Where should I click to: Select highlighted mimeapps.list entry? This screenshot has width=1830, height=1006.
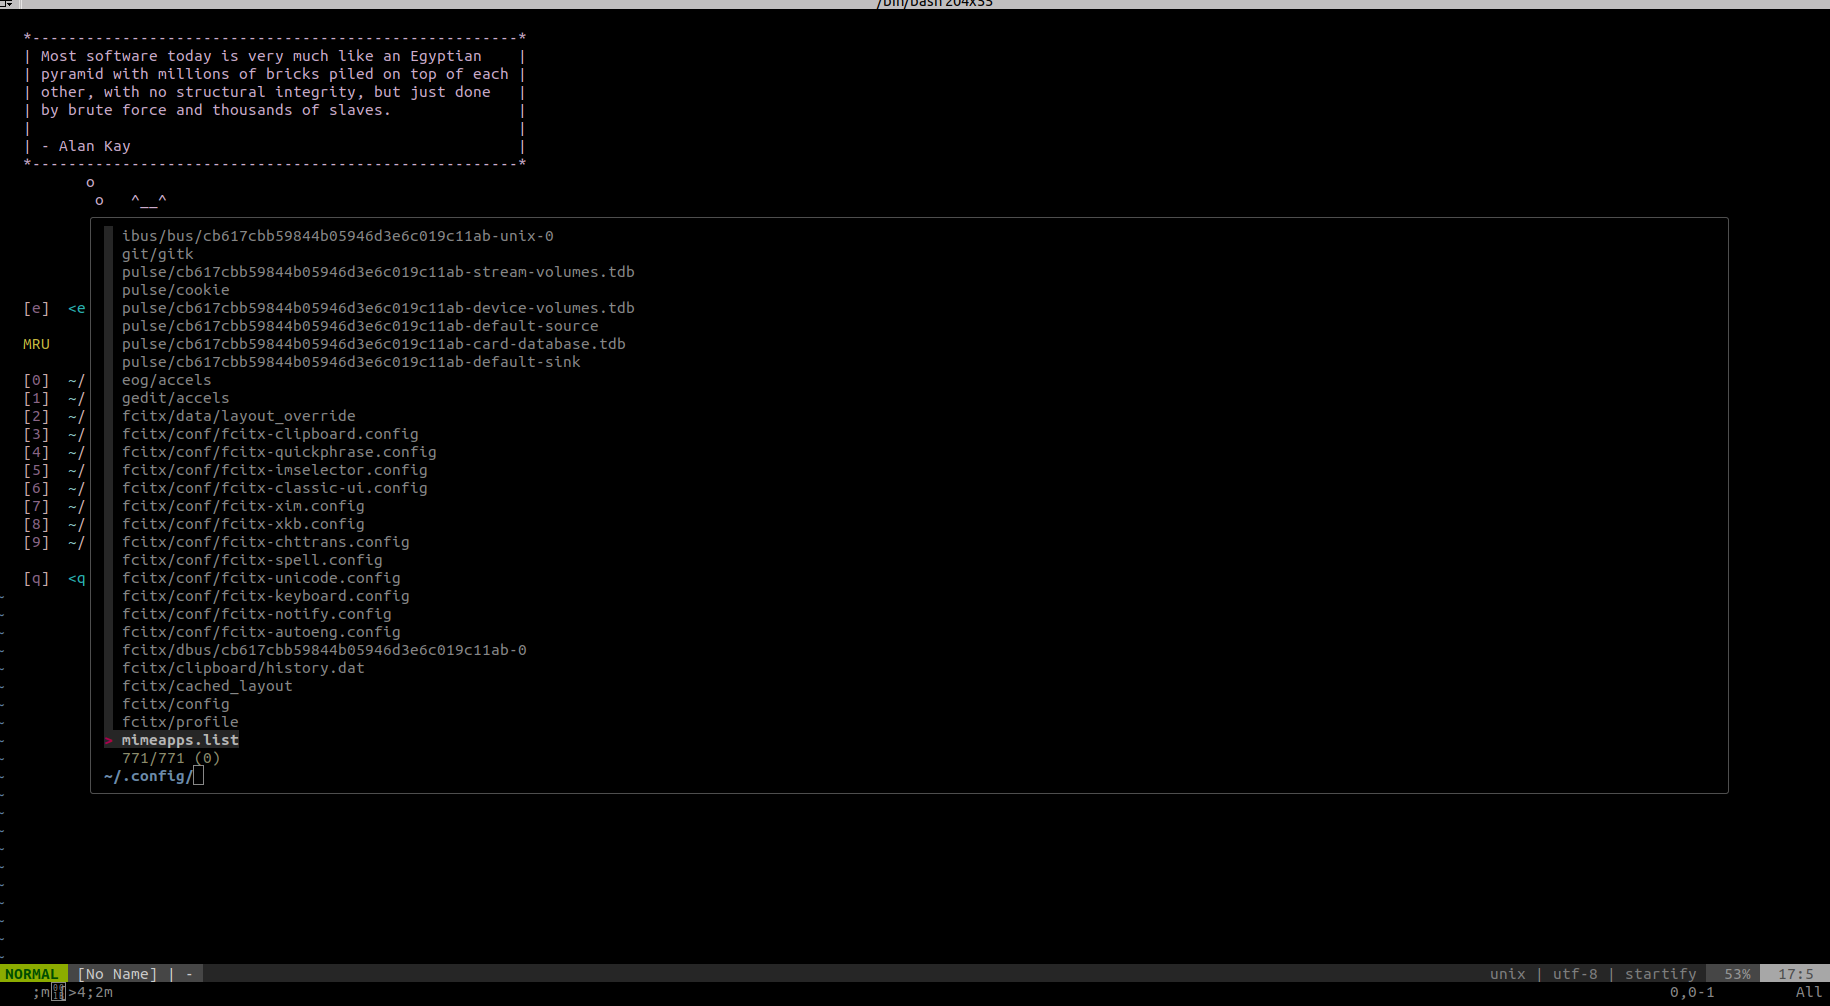180,740
